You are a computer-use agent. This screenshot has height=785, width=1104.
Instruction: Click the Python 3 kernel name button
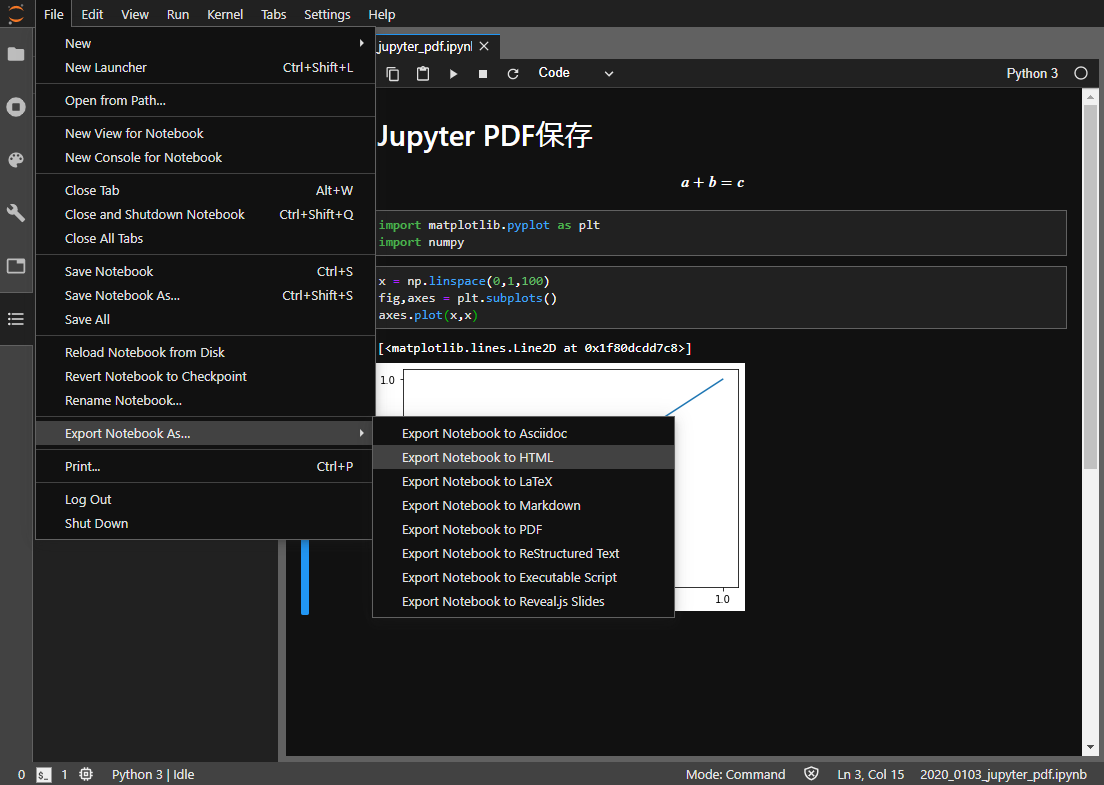(1032, 73)
